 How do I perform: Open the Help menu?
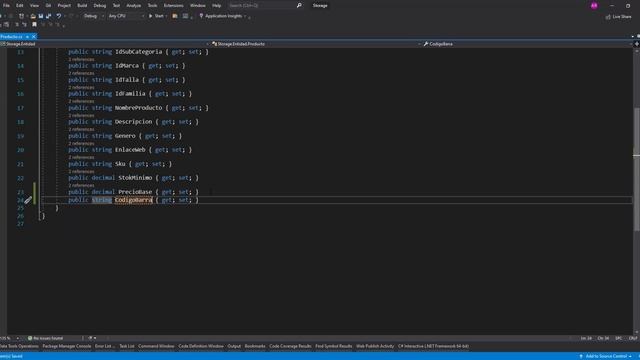coord(216,5)
